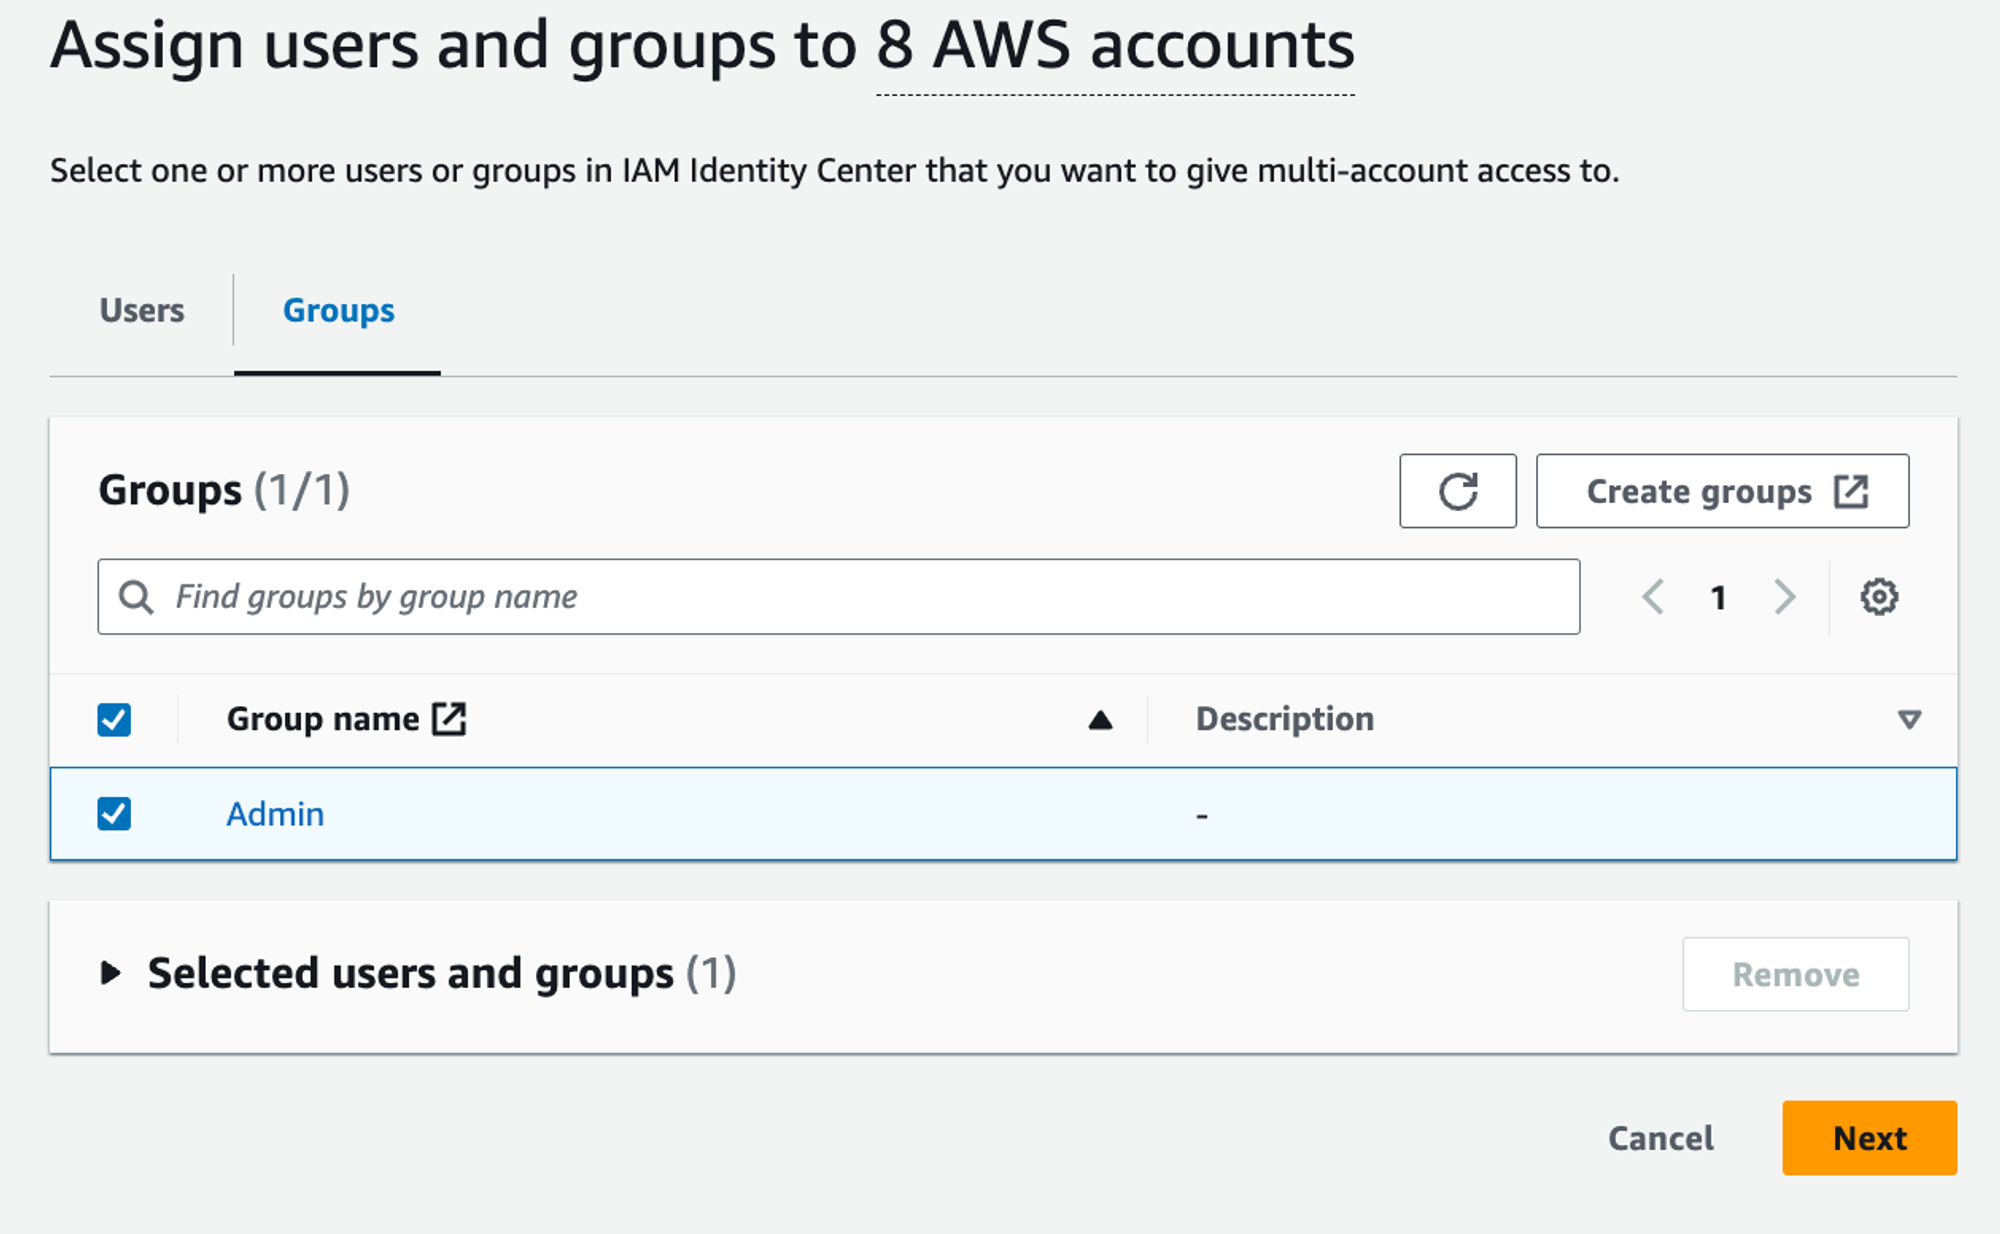This screenshot has width=2000, height=1234.
Task: Switch to the Users tab
Action: coord(142,311)
